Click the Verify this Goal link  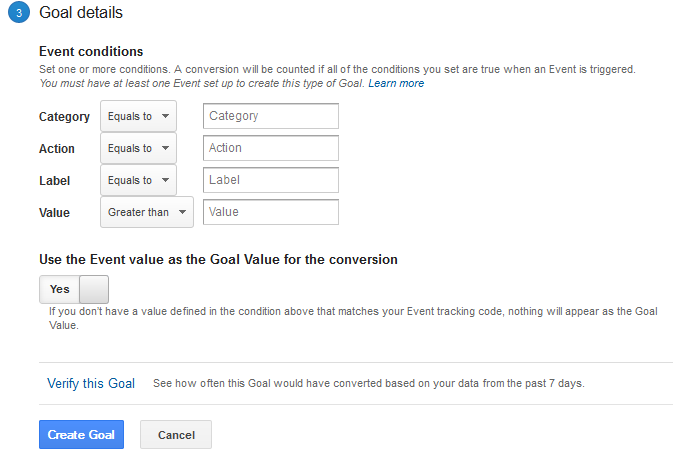tap(91, 383)
